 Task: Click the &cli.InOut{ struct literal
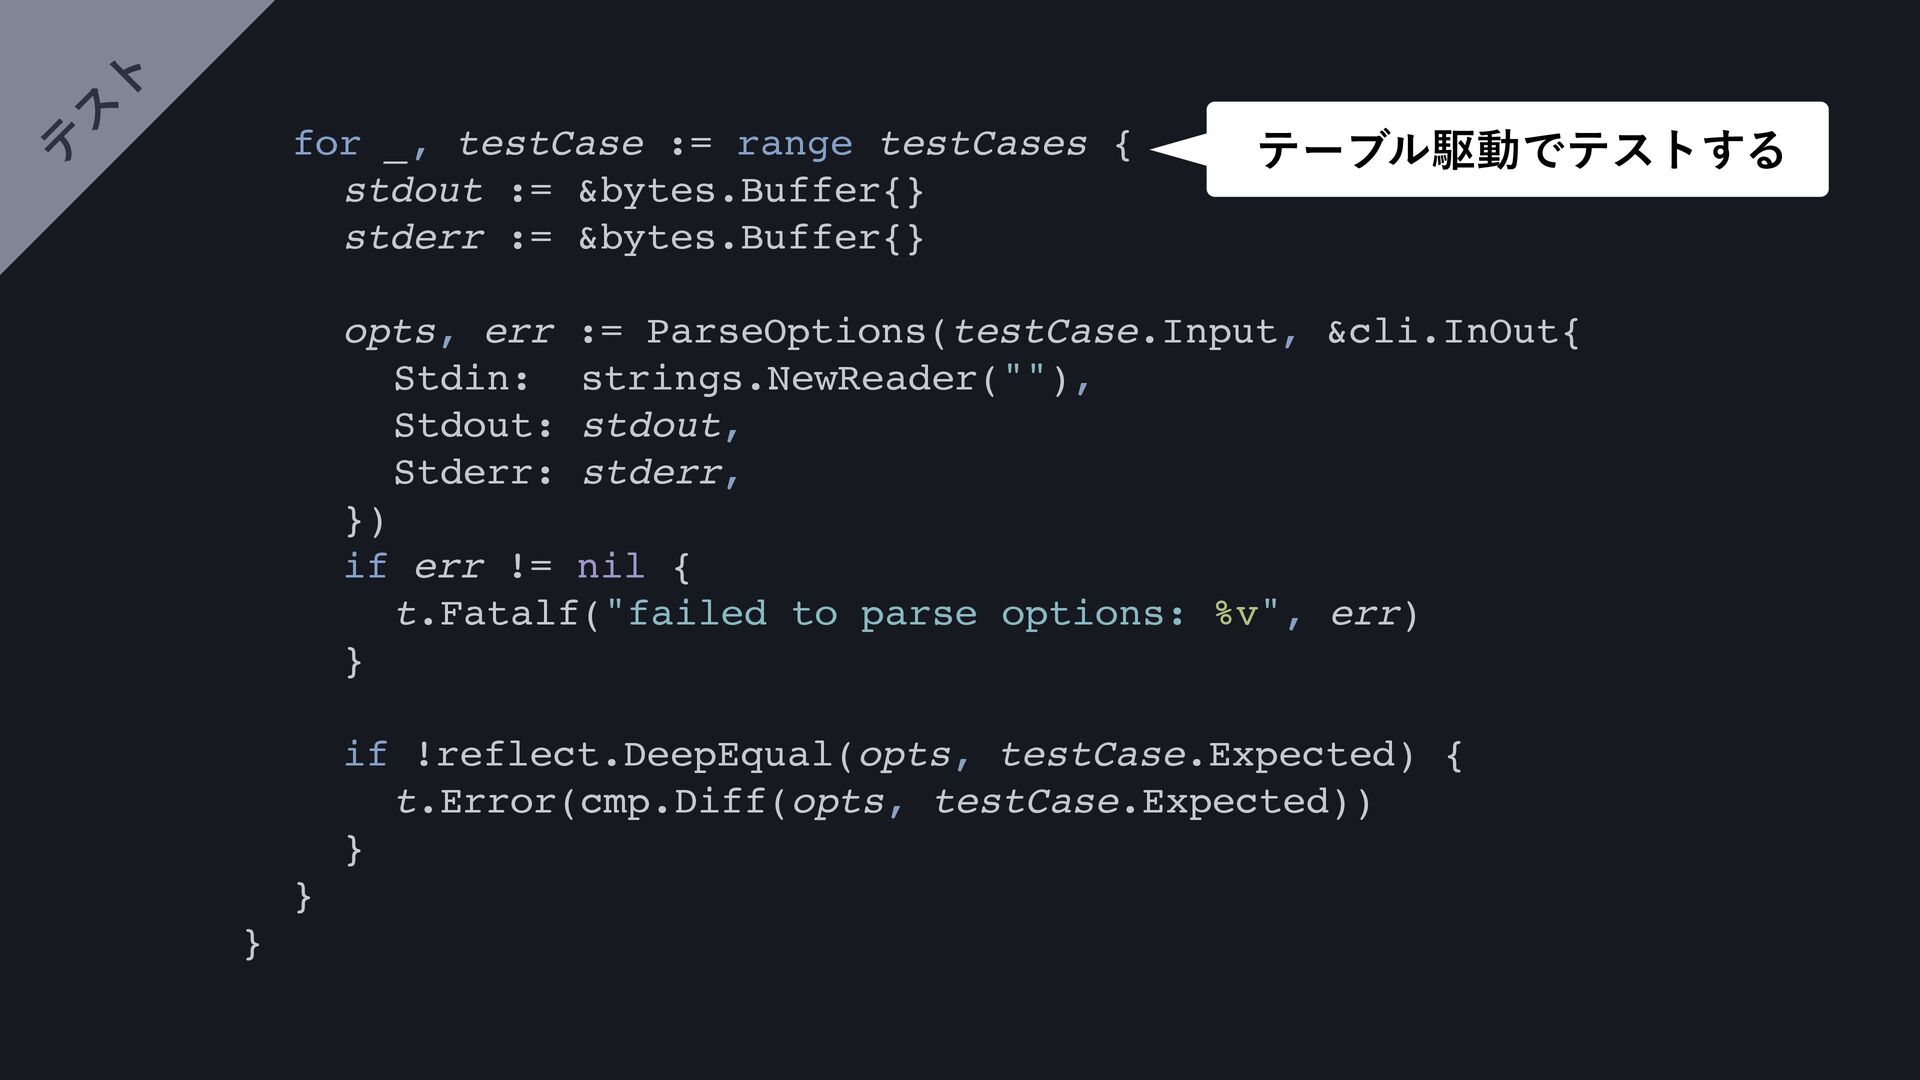tap(1453, 332)
